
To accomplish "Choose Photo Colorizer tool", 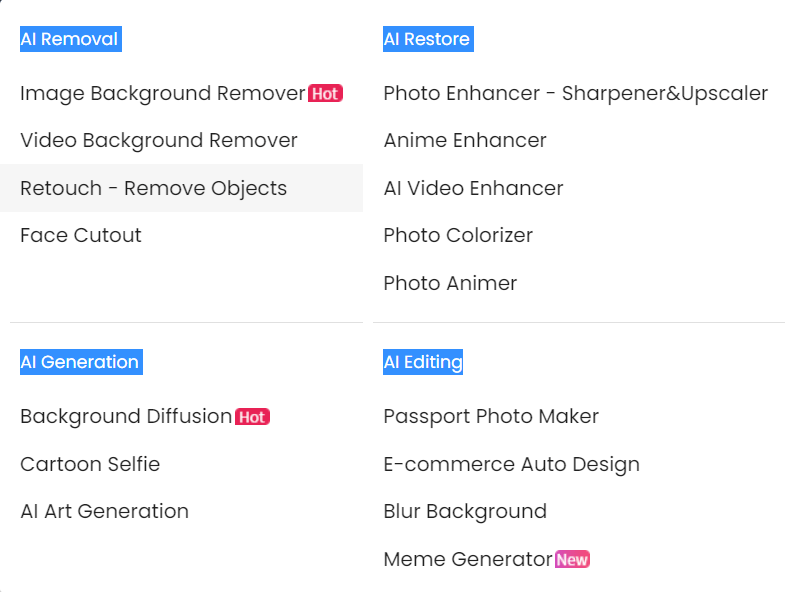I will click(x=458, y=235).
